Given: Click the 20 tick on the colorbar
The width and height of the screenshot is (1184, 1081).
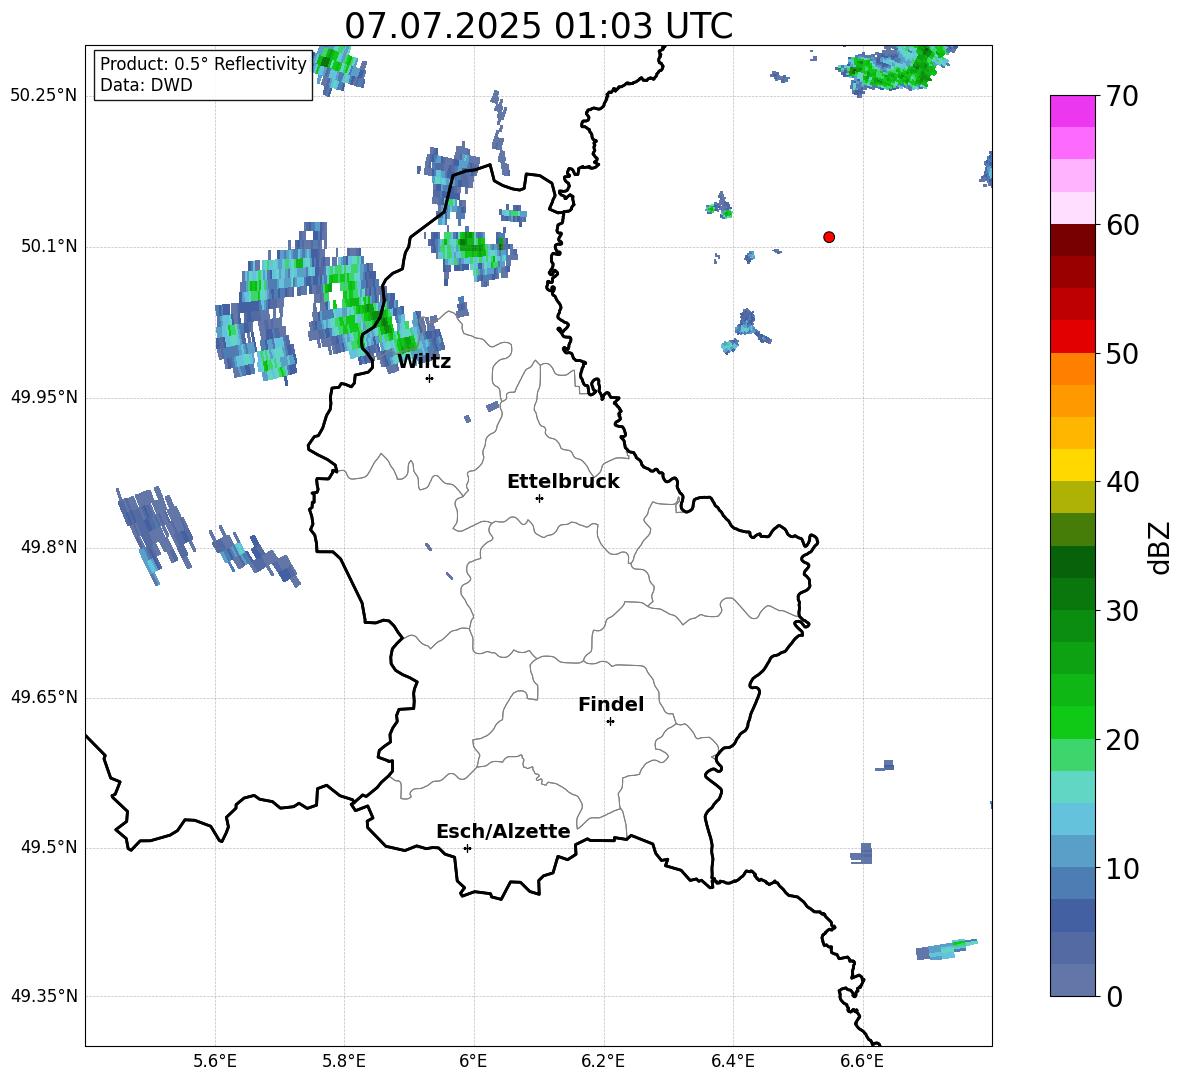Looking at the screenshot, I should 1122,740.
